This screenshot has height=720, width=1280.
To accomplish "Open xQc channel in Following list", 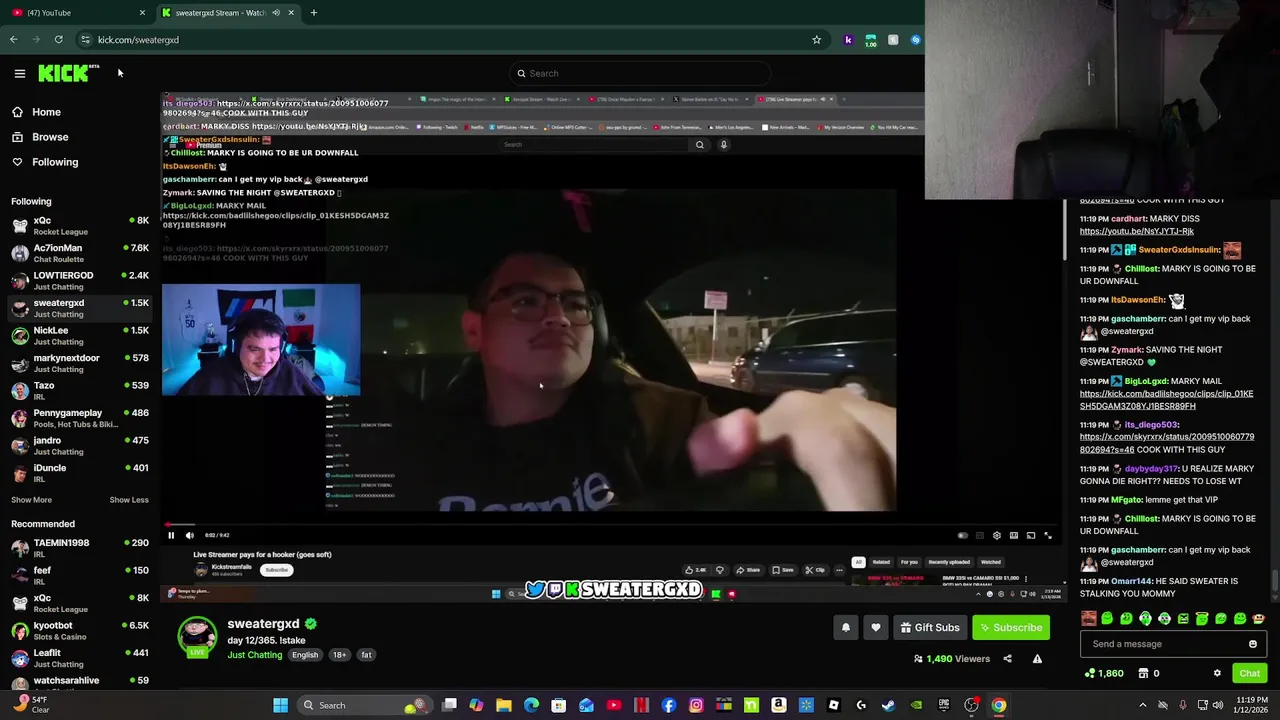I will tap(80, 226).
